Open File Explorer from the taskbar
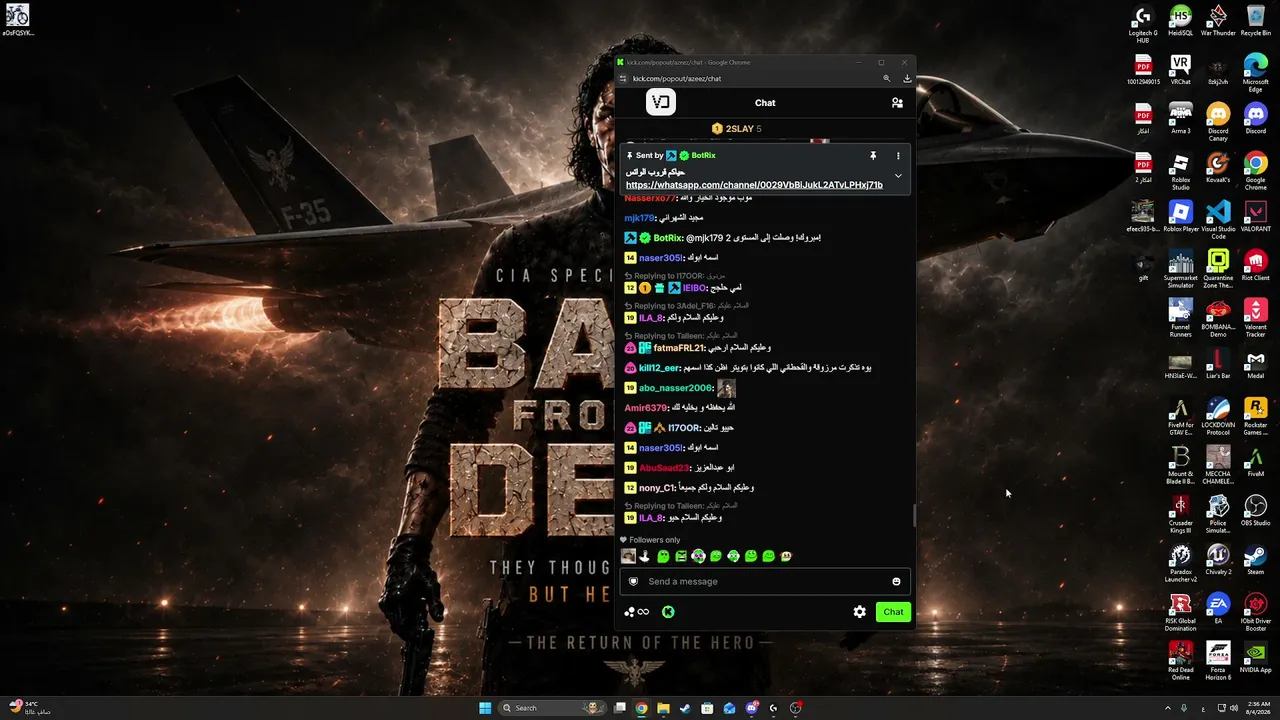1280x720 pixels. (x=663, y=708)
